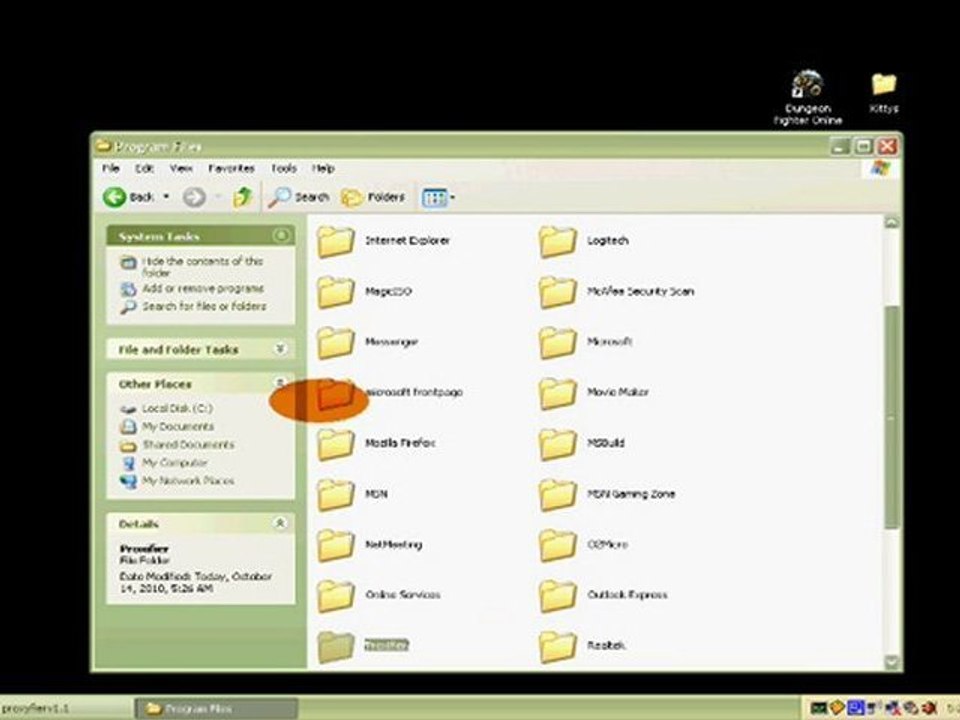Click Search for files or folders link
The image size is (960, 720).
[204, 306]
